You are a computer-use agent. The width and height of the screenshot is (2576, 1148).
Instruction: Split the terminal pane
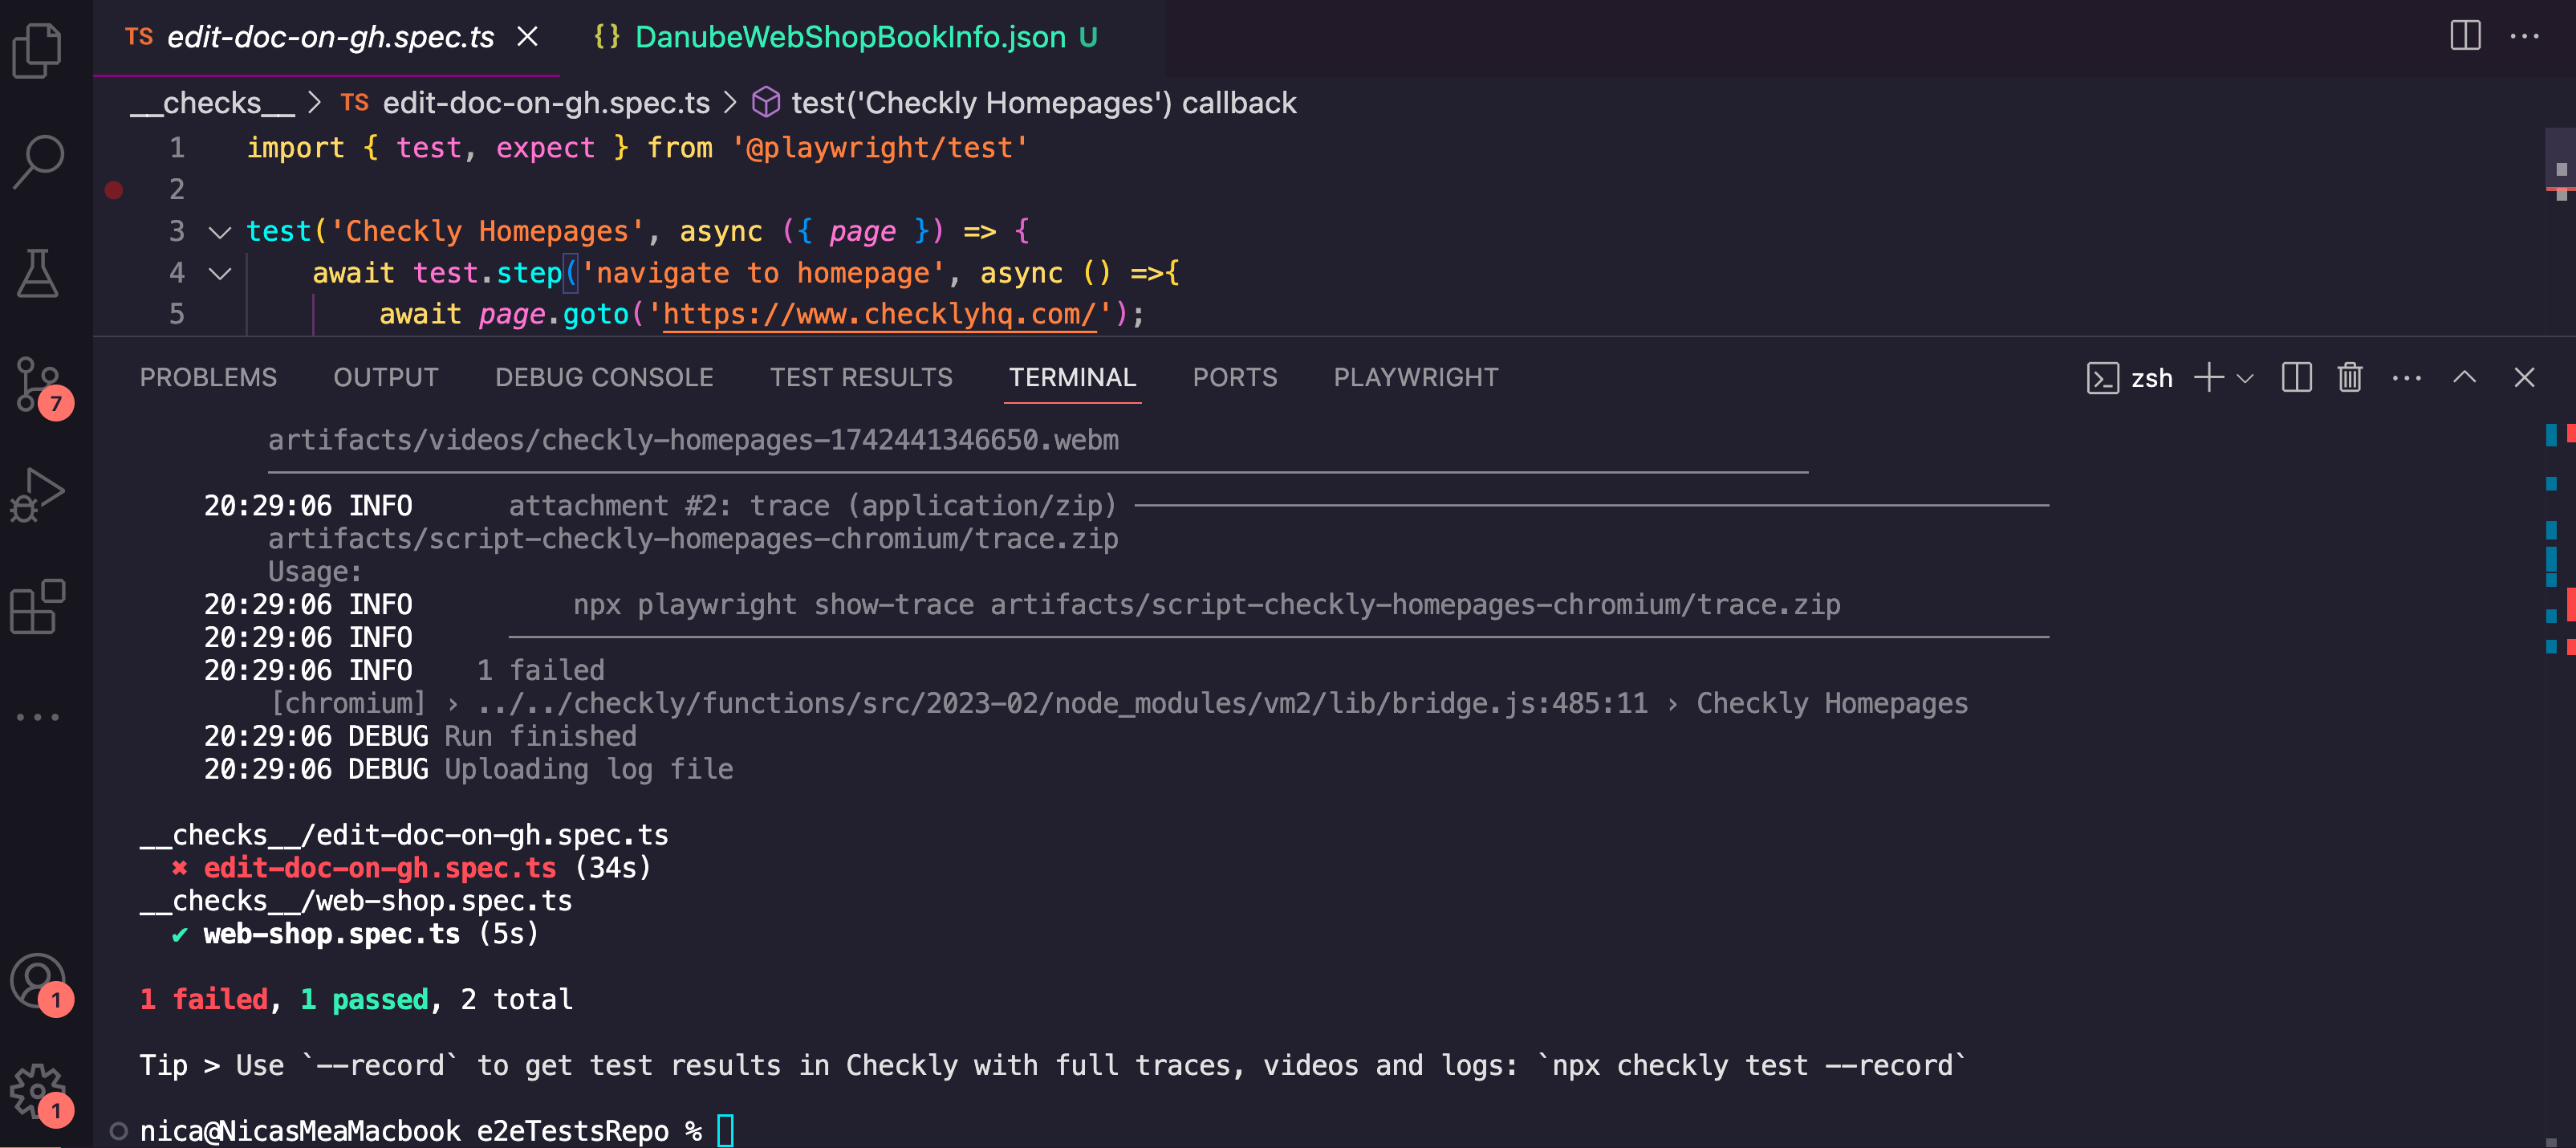click(2296, 377)
